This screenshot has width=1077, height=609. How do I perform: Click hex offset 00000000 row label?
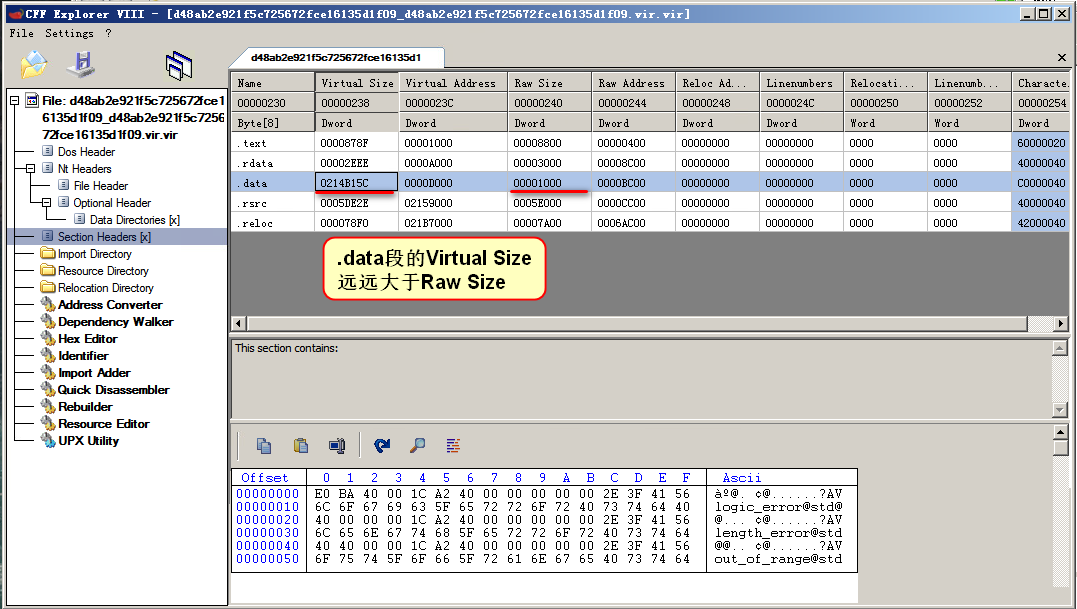pos(268,494)
